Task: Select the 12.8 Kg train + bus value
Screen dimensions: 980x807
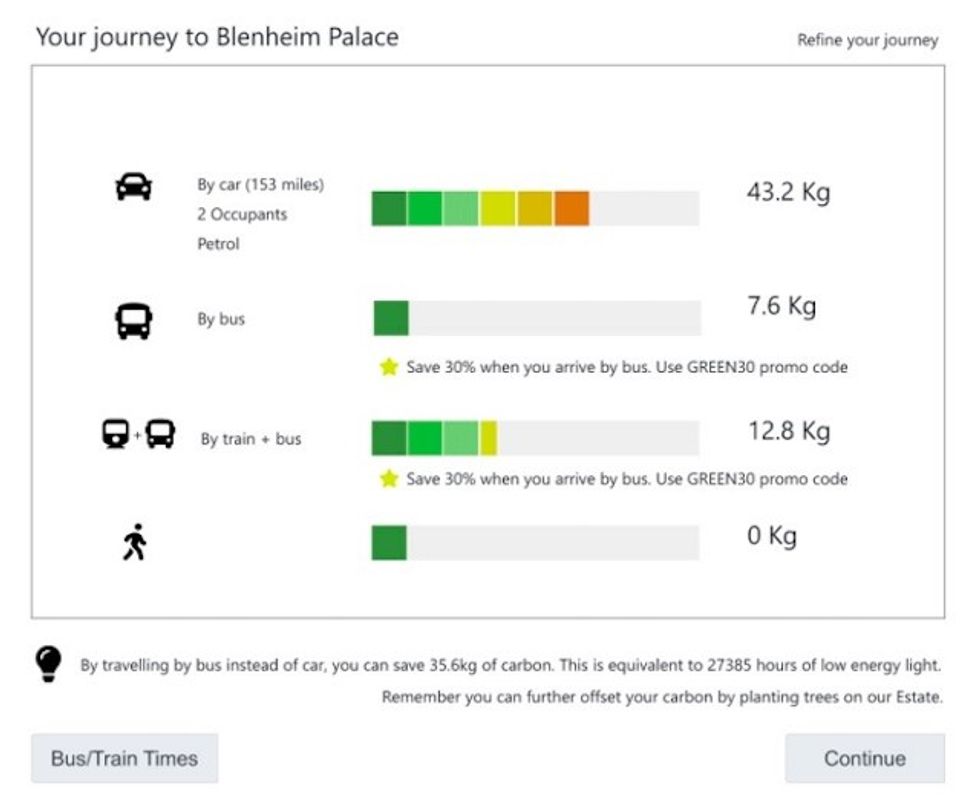Action: click(x=789, y=431)
